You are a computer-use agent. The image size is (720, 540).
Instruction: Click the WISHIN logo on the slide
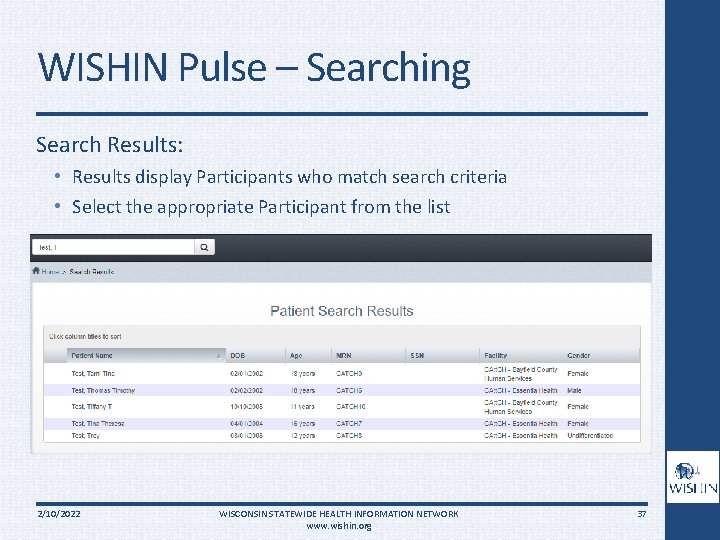[x=692, y=477]
